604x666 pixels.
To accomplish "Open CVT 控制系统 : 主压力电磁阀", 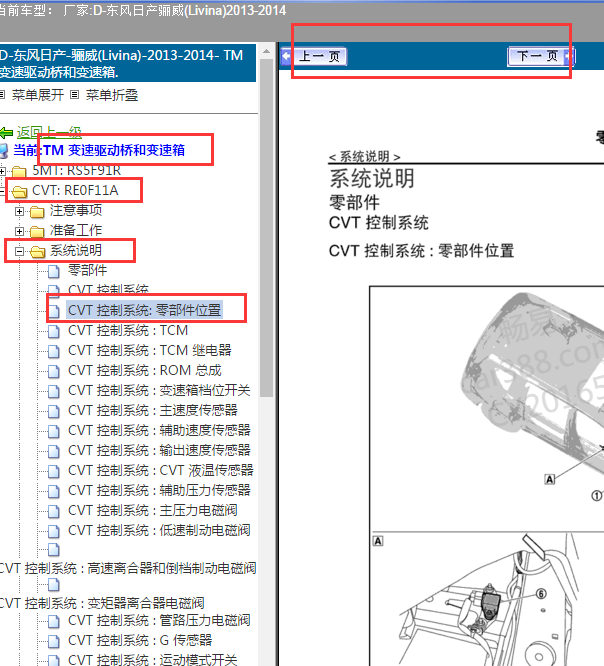I will 153,510.
